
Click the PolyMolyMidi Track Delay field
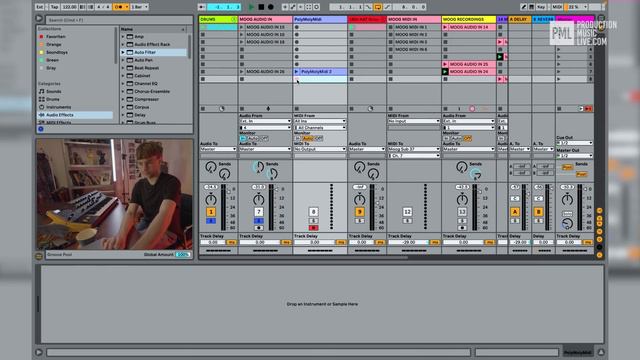(x=314, y=242)
